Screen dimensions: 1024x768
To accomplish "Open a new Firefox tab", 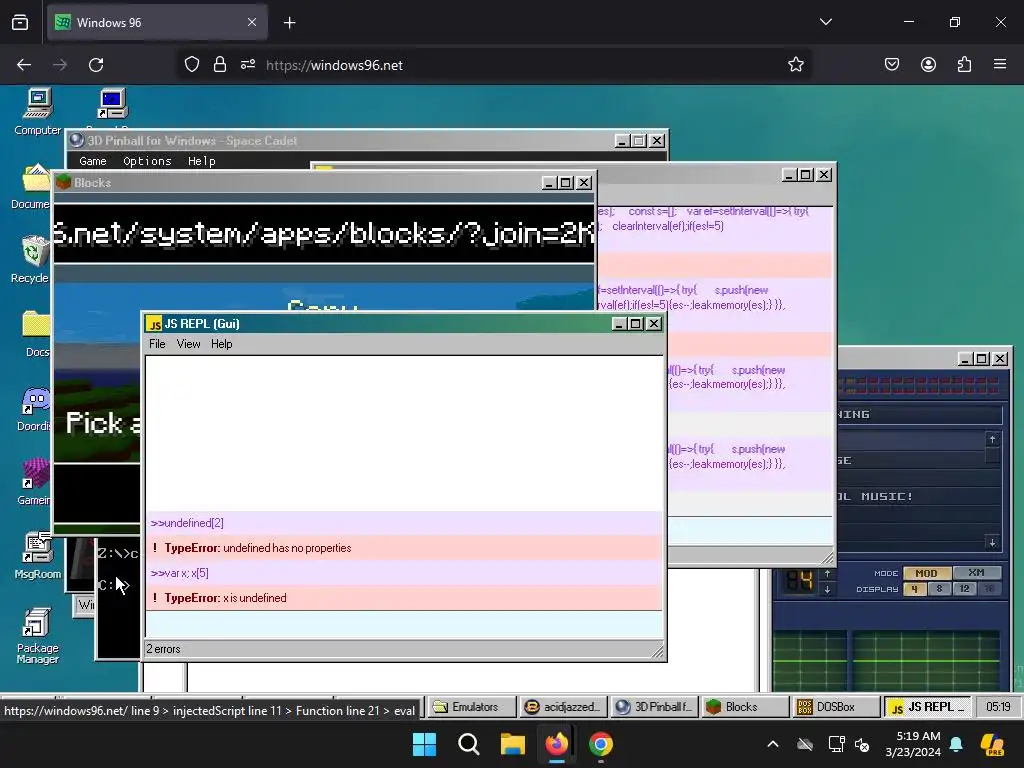I will coord(289,23).
